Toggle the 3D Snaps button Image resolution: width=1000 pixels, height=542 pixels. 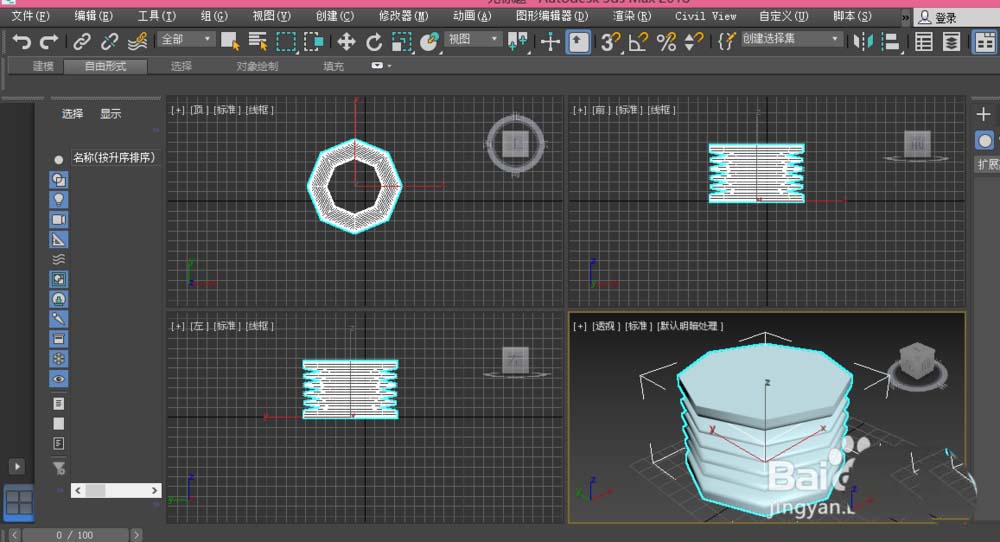tap(608, 41)
